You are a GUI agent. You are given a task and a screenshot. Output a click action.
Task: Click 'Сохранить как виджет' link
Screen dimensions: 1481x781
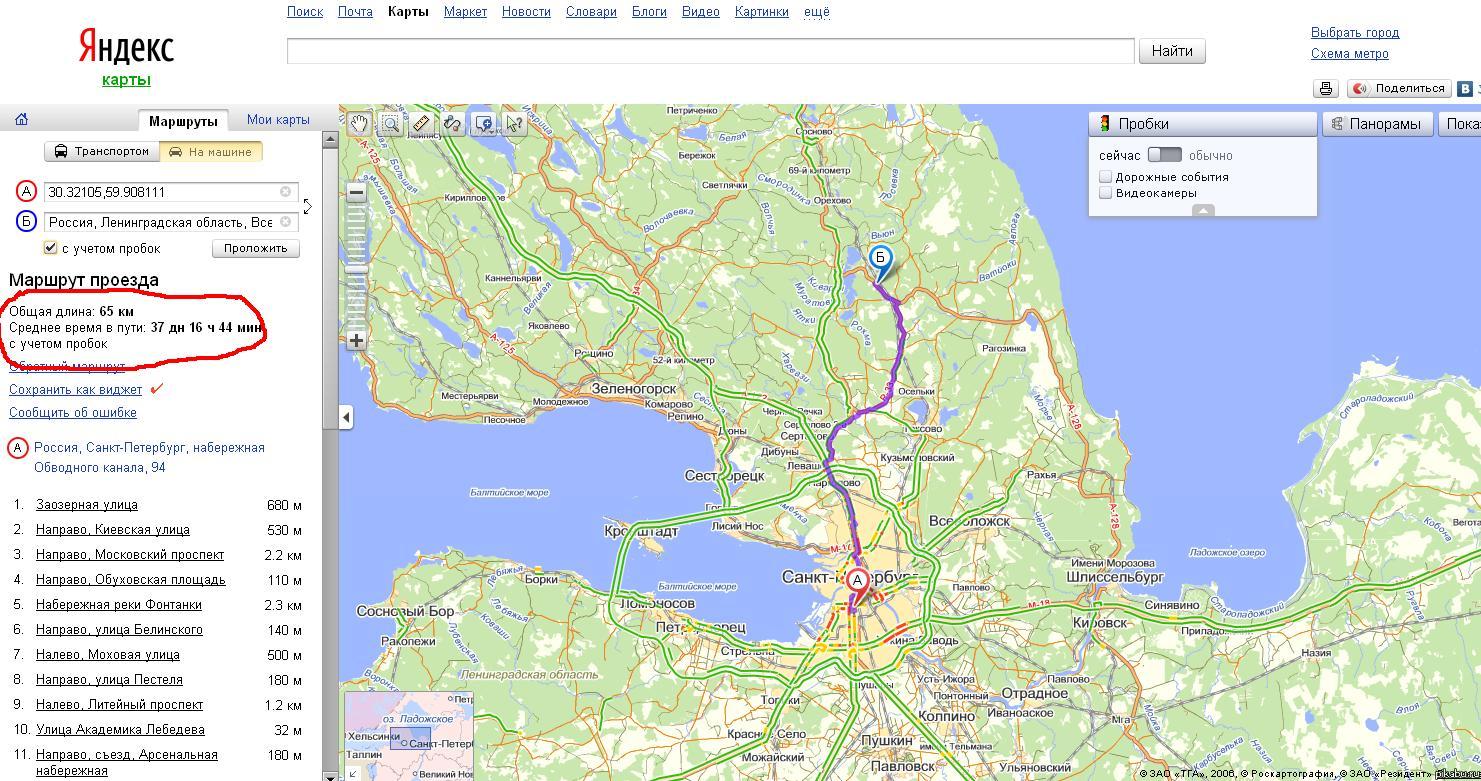coord(75,389)
